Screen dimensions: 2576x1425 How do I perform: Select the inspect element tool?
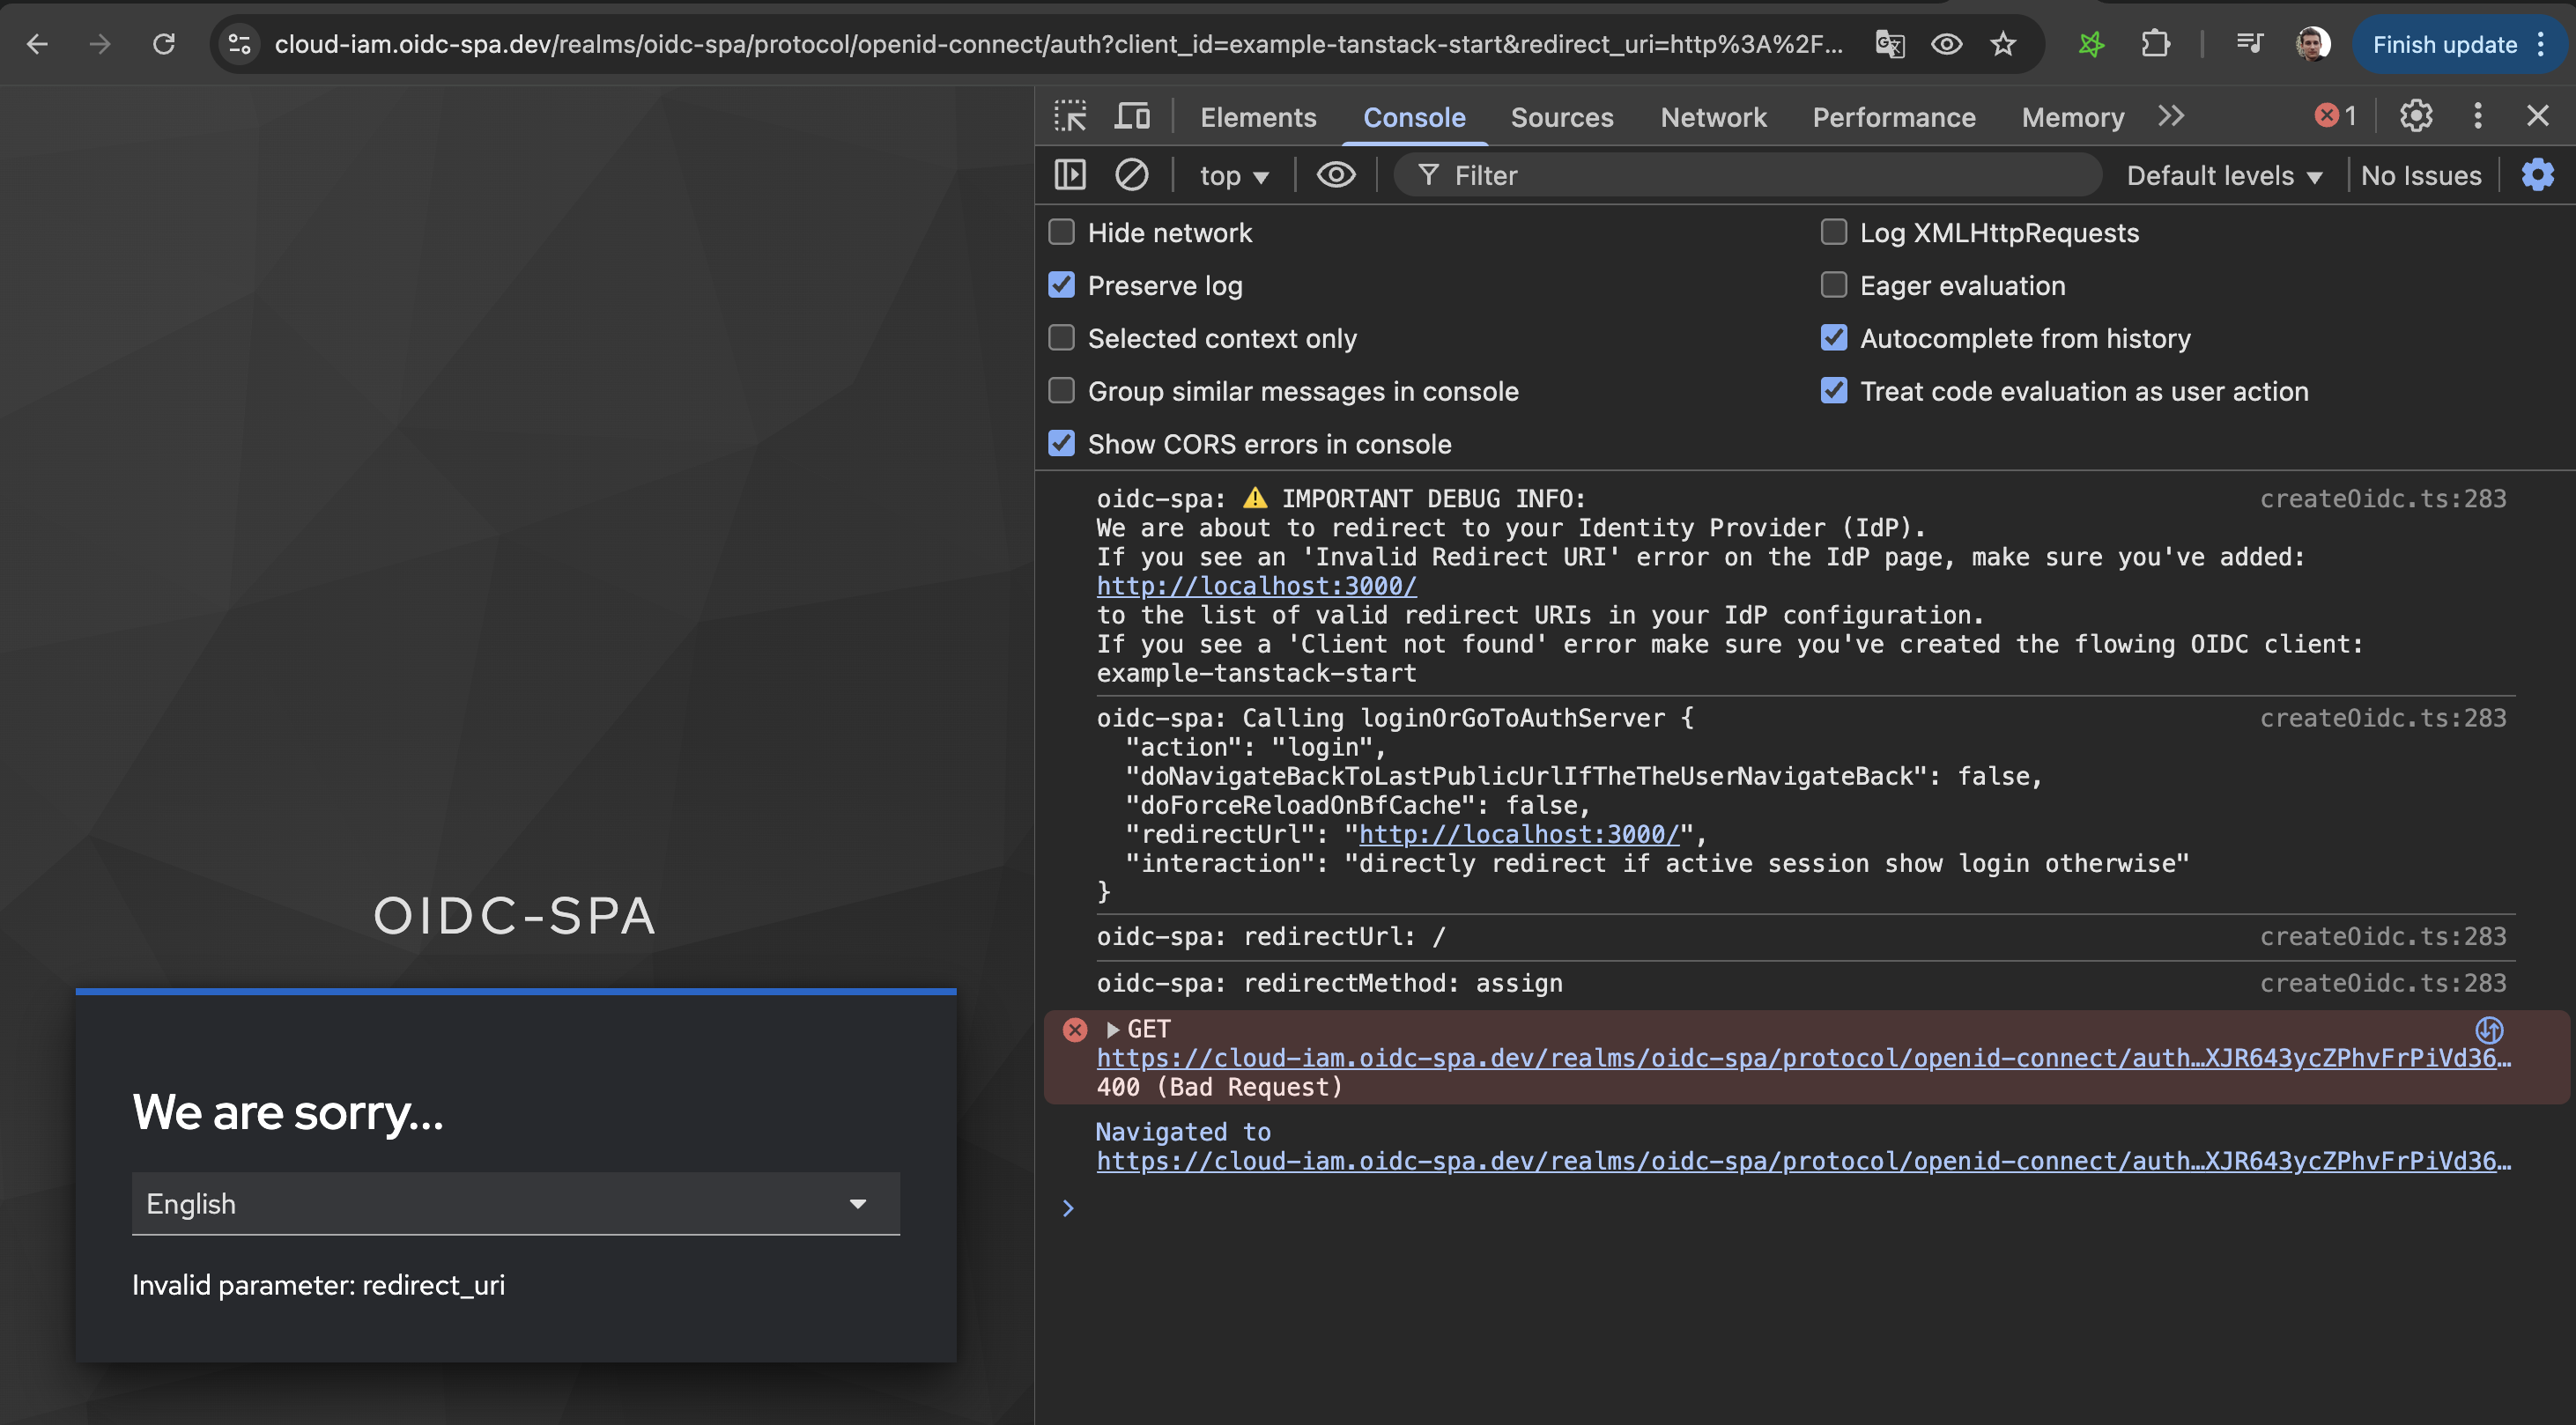(x=1070, y=116)
